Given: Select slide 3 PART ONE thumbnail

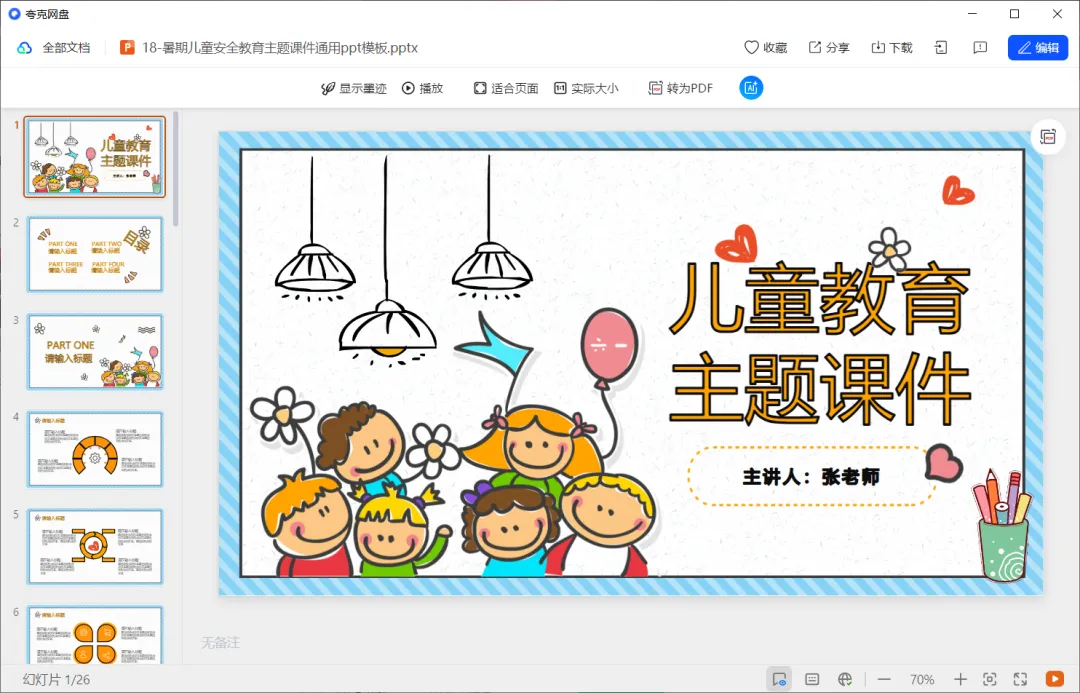Looking at the screenshot, I should pos(95,351).
